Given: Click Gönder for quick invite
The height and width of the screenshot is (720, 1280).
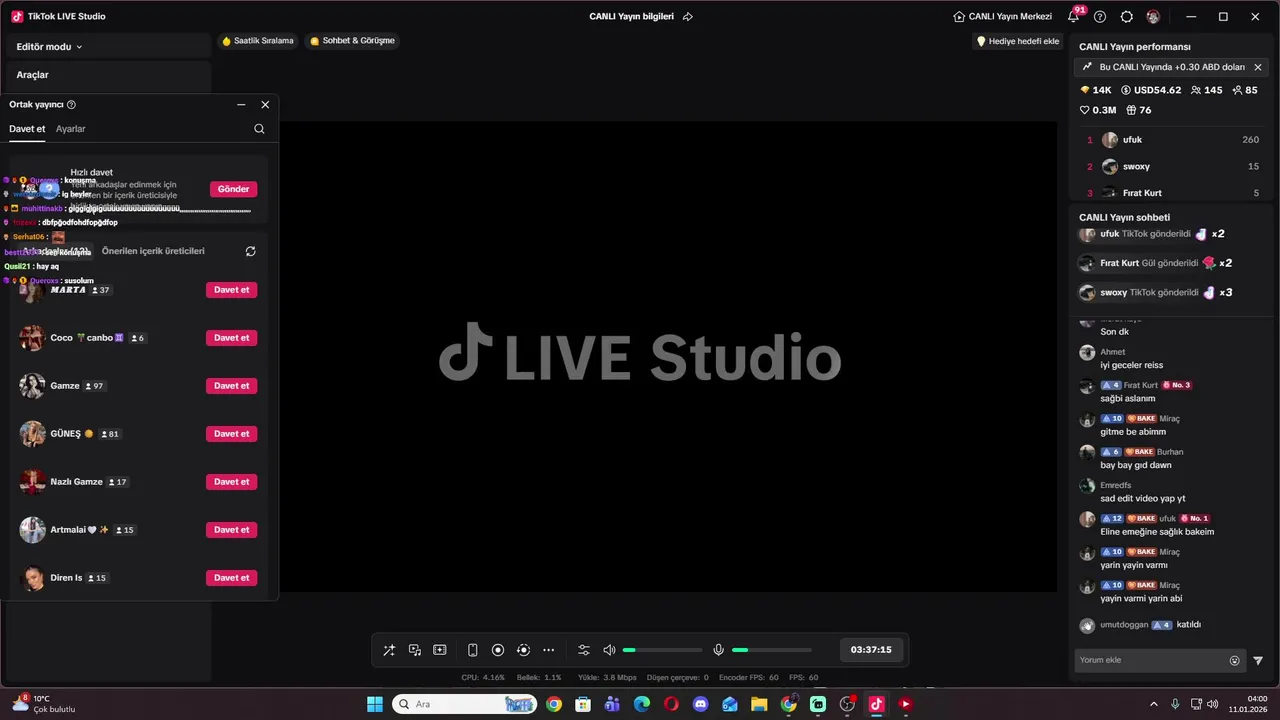Looking at the screenshot, I should 233,189.
